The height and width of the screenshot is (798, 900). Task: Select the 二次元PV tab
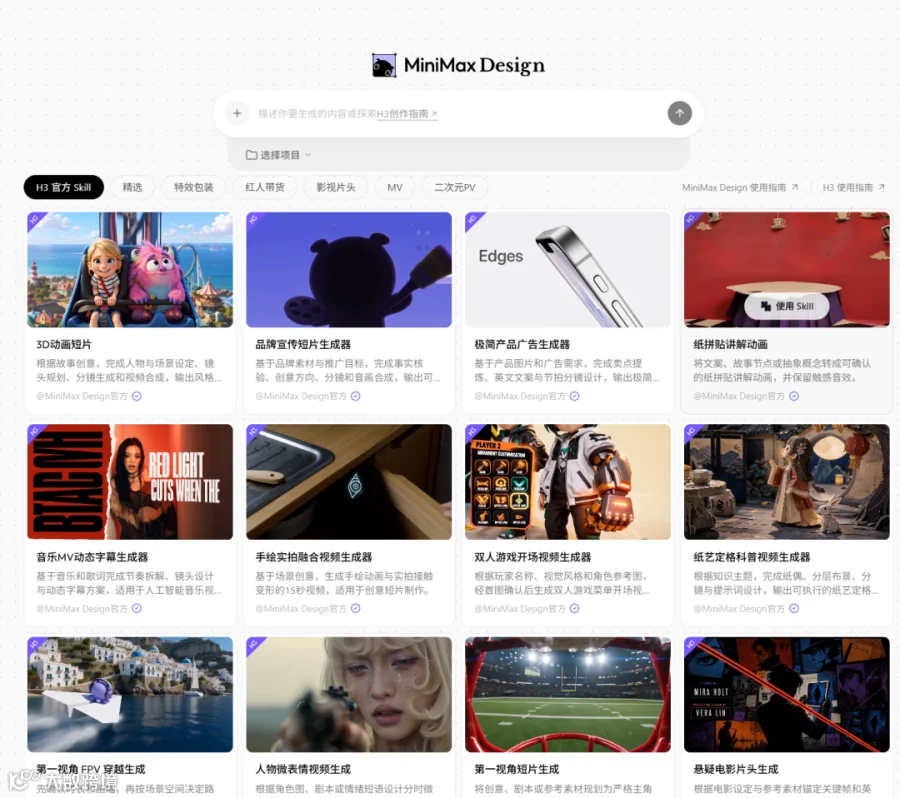(x=455, y=187)
